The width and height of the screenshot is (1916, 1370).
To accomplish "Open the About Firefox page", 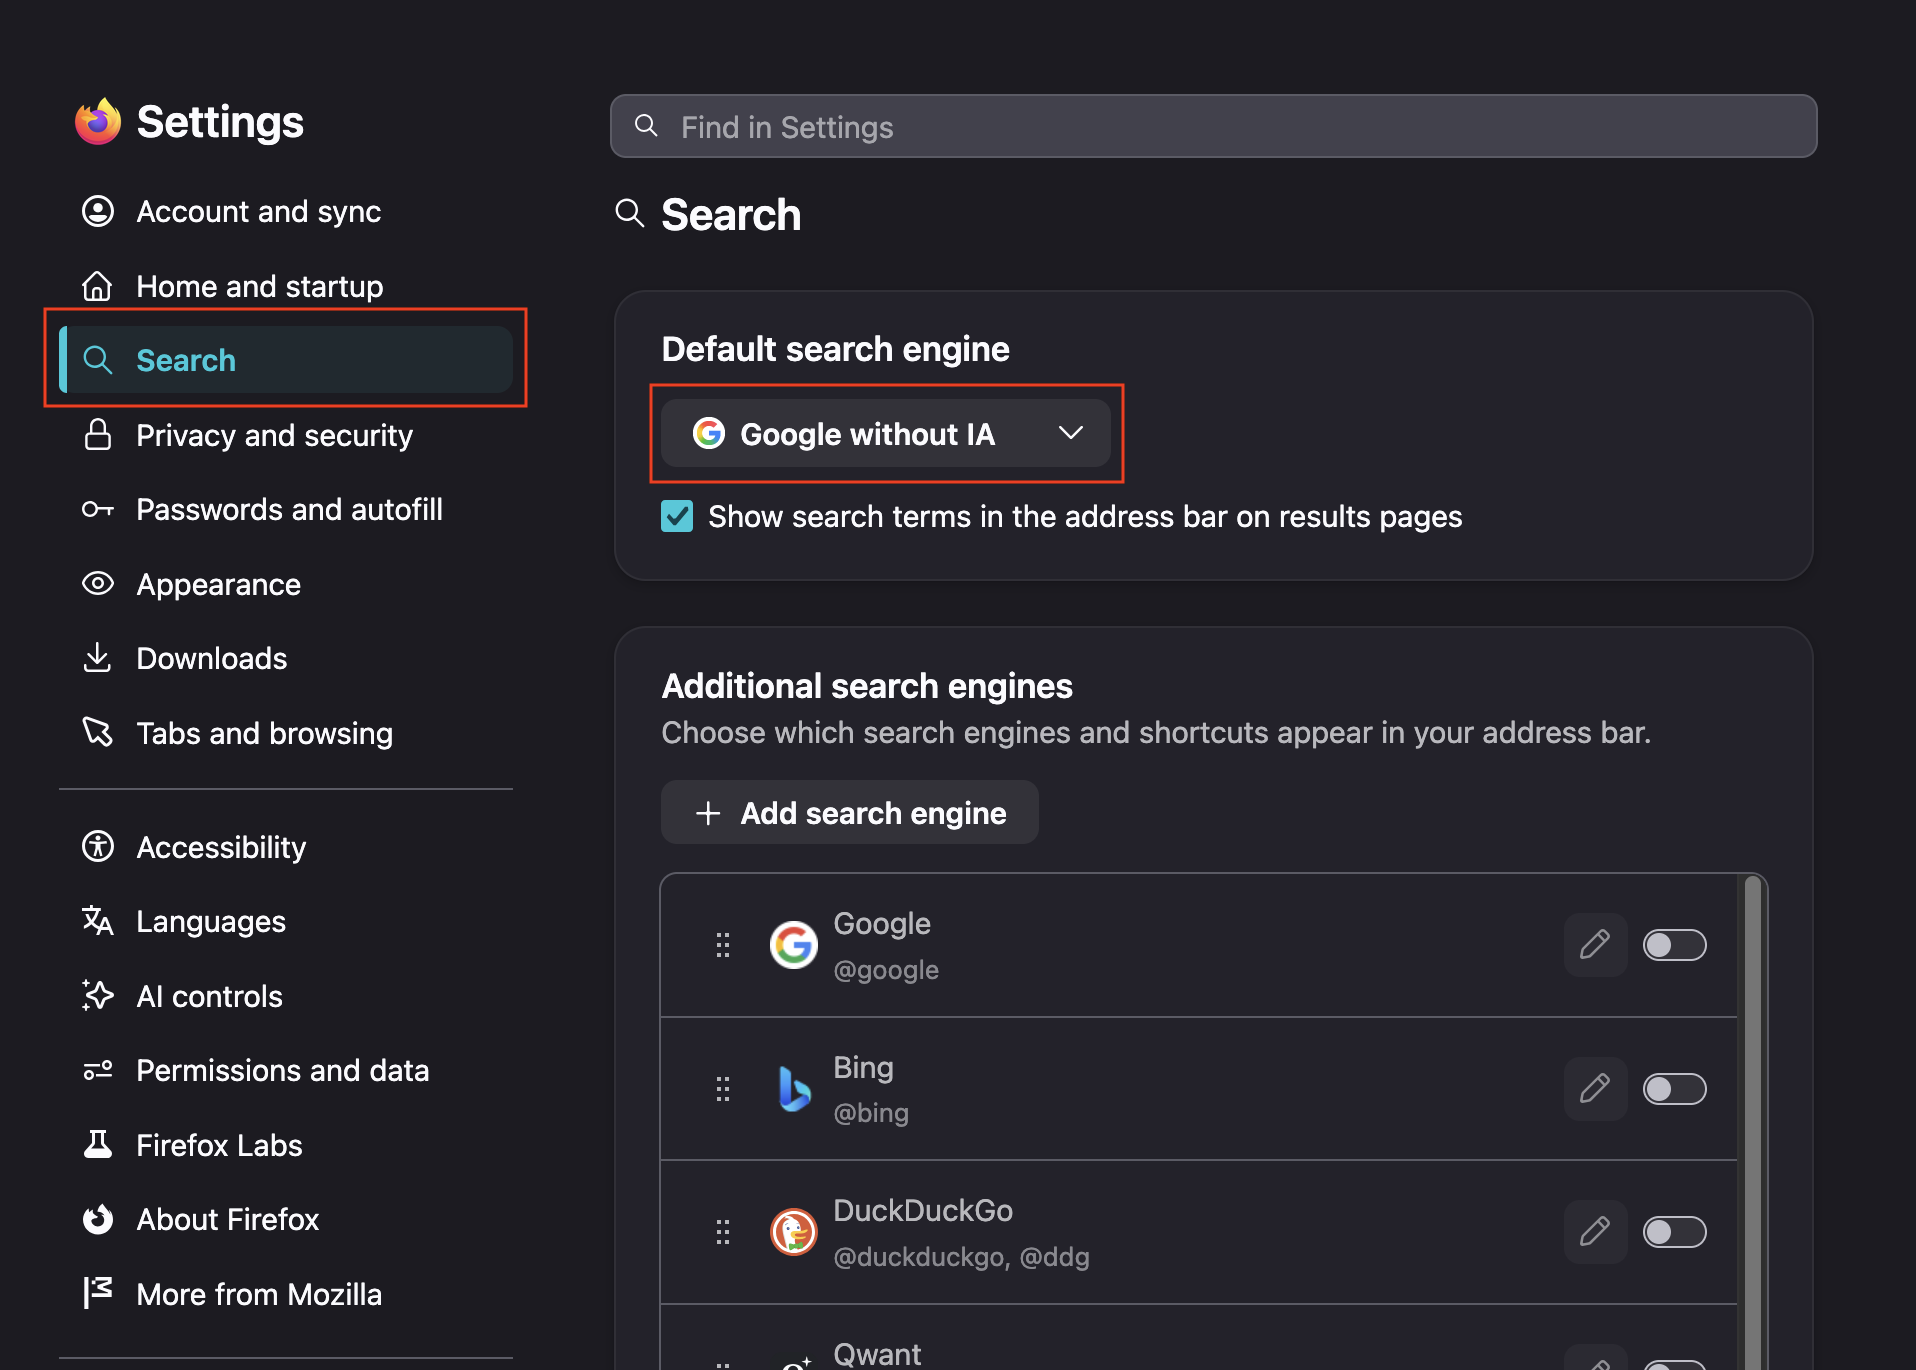I will (x=286, y=1219).
